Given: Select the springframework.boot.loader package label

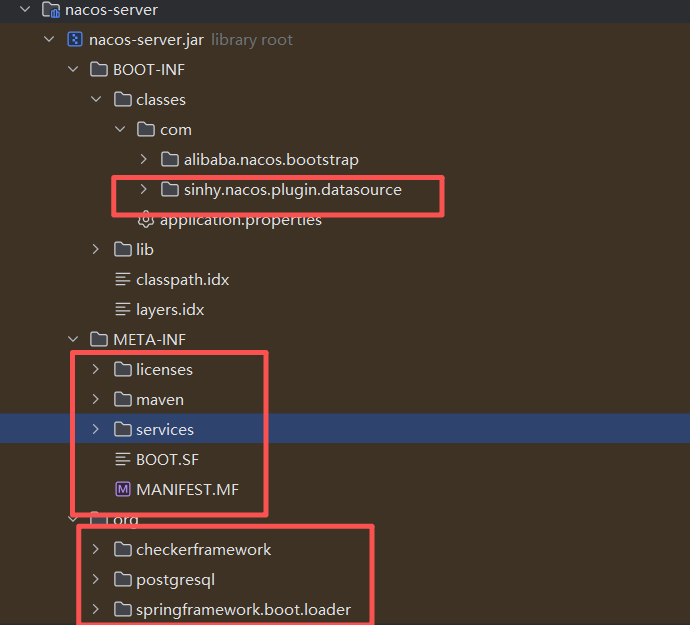Looking at the screenshot, I should [243, 610].
